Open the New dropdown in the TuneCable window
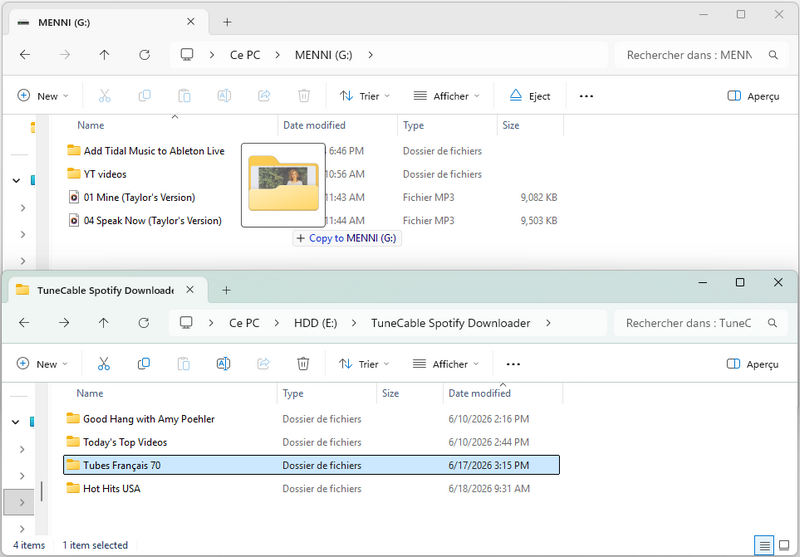 pyautogui.click(x=42, y=364)
